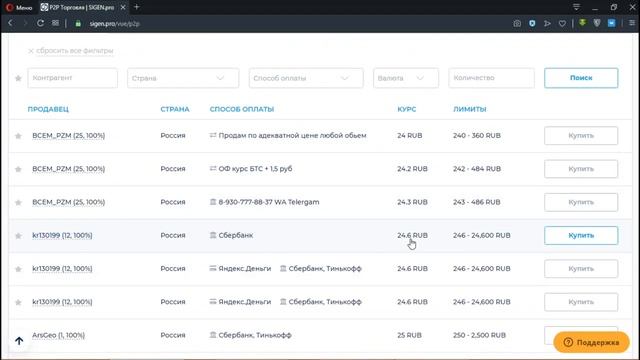Click the secure lock icon in address bar
Image resolution: width=640 pixels, height=360 pixels.
(78, 24)
